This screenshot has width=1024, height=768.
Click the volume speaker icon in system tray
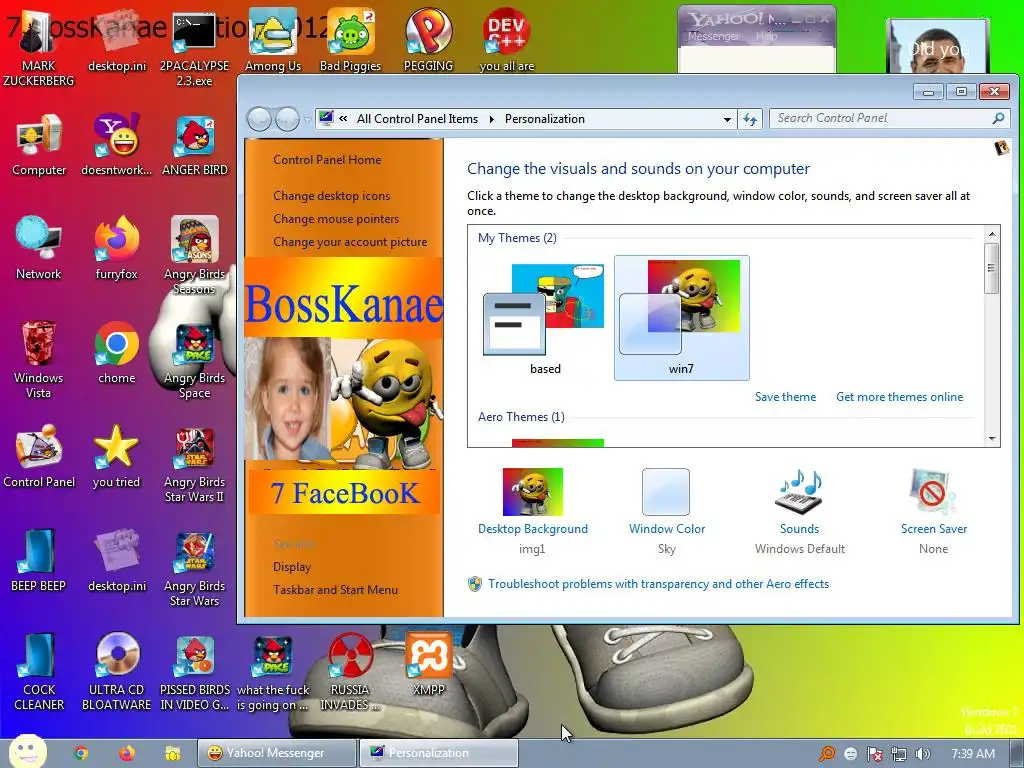pos(923,754)
